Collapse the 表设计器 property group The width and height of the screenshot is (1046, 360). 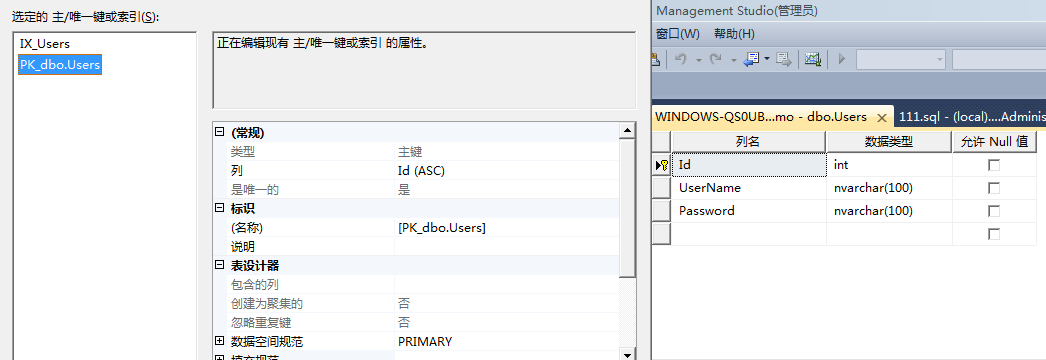coord(219,265)
